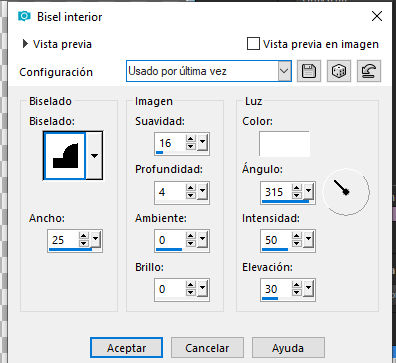Pick the light Color swatch
This screenshot has width=396, height=363.
point(284,144)
